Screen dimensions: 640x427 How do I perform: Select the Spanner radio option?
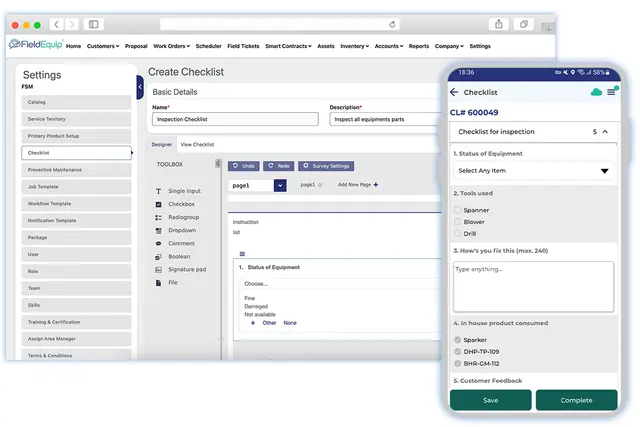pos(458,210)
